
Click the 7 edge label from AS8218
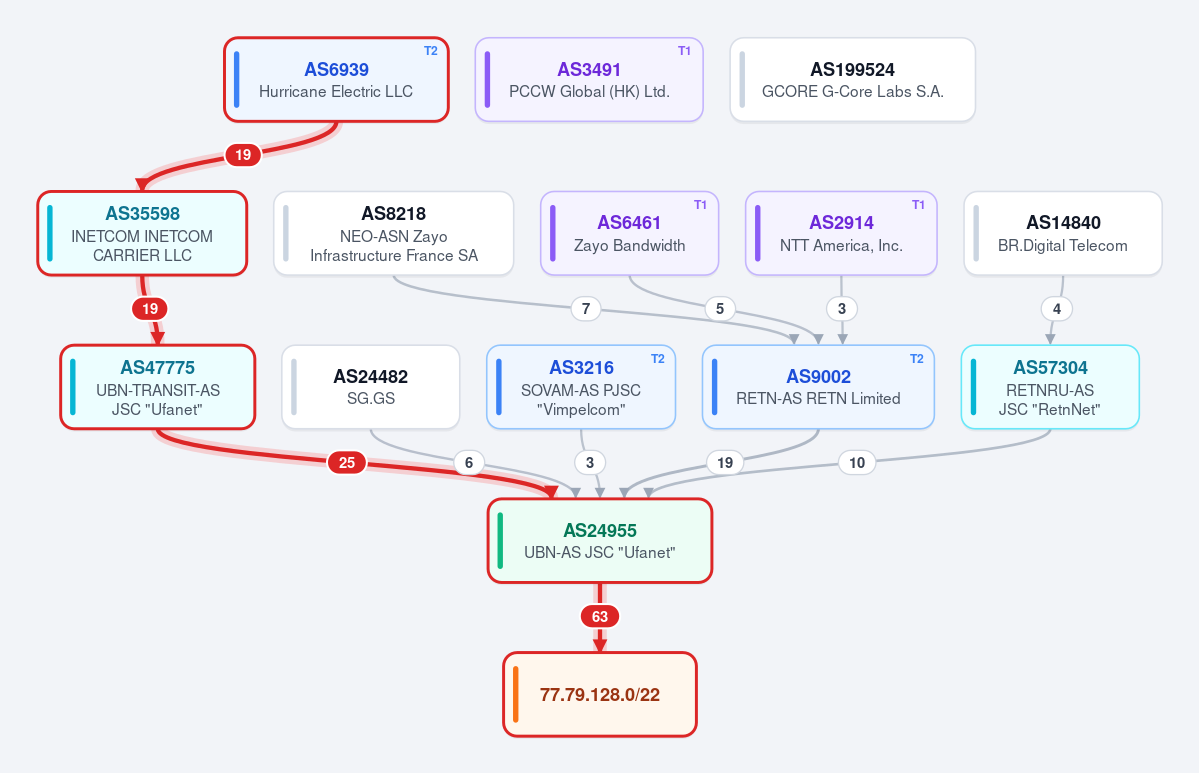click(x=587, y=309)
